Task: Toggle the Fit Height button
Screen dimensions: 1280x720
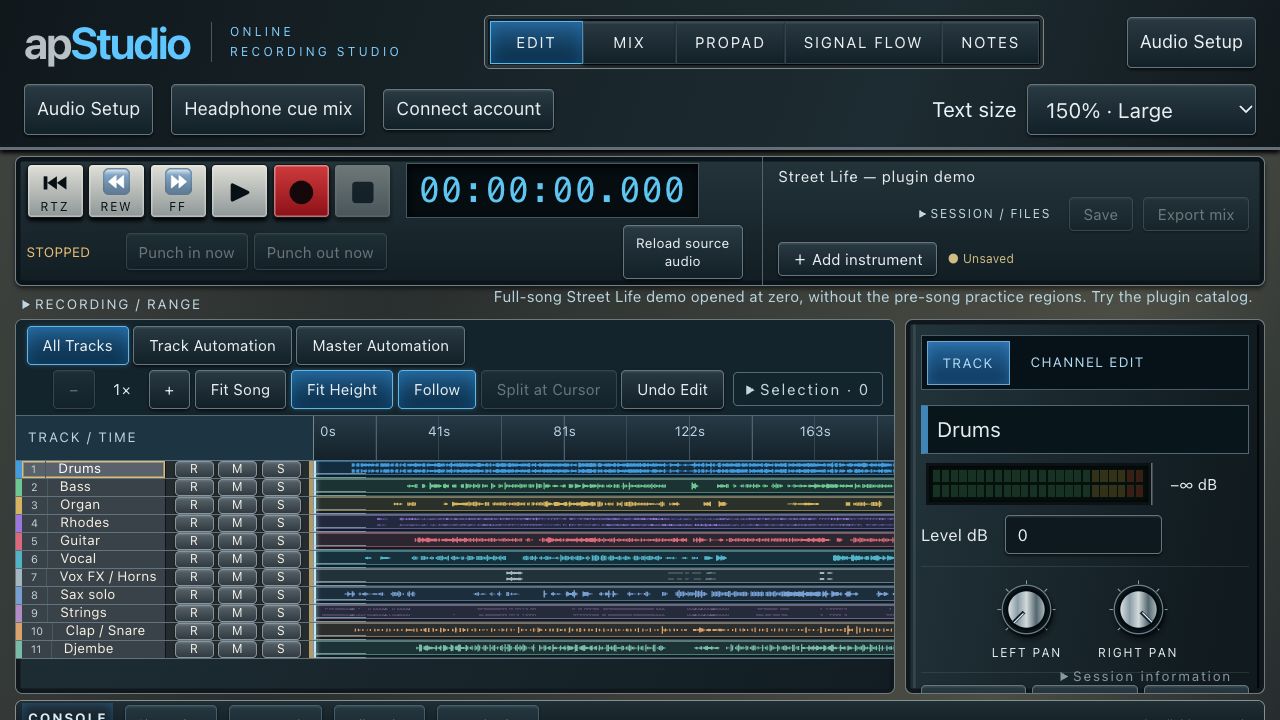Action: click(x=342, y=390)
